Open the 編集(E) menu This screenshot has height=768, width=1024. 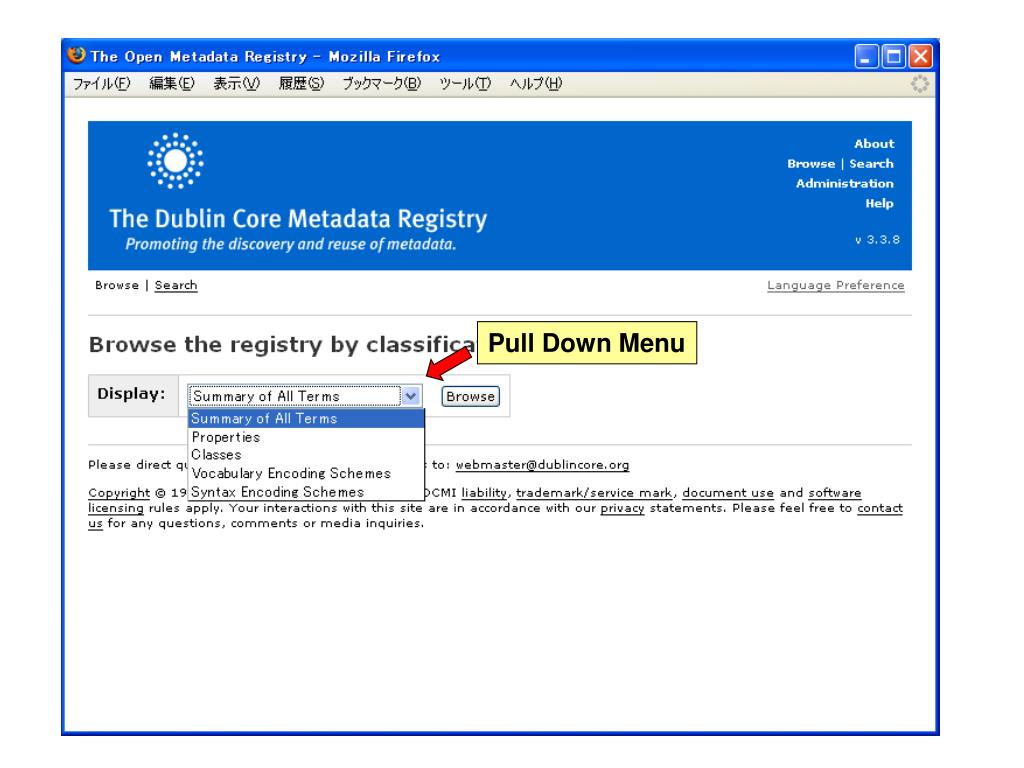(172, 84)
